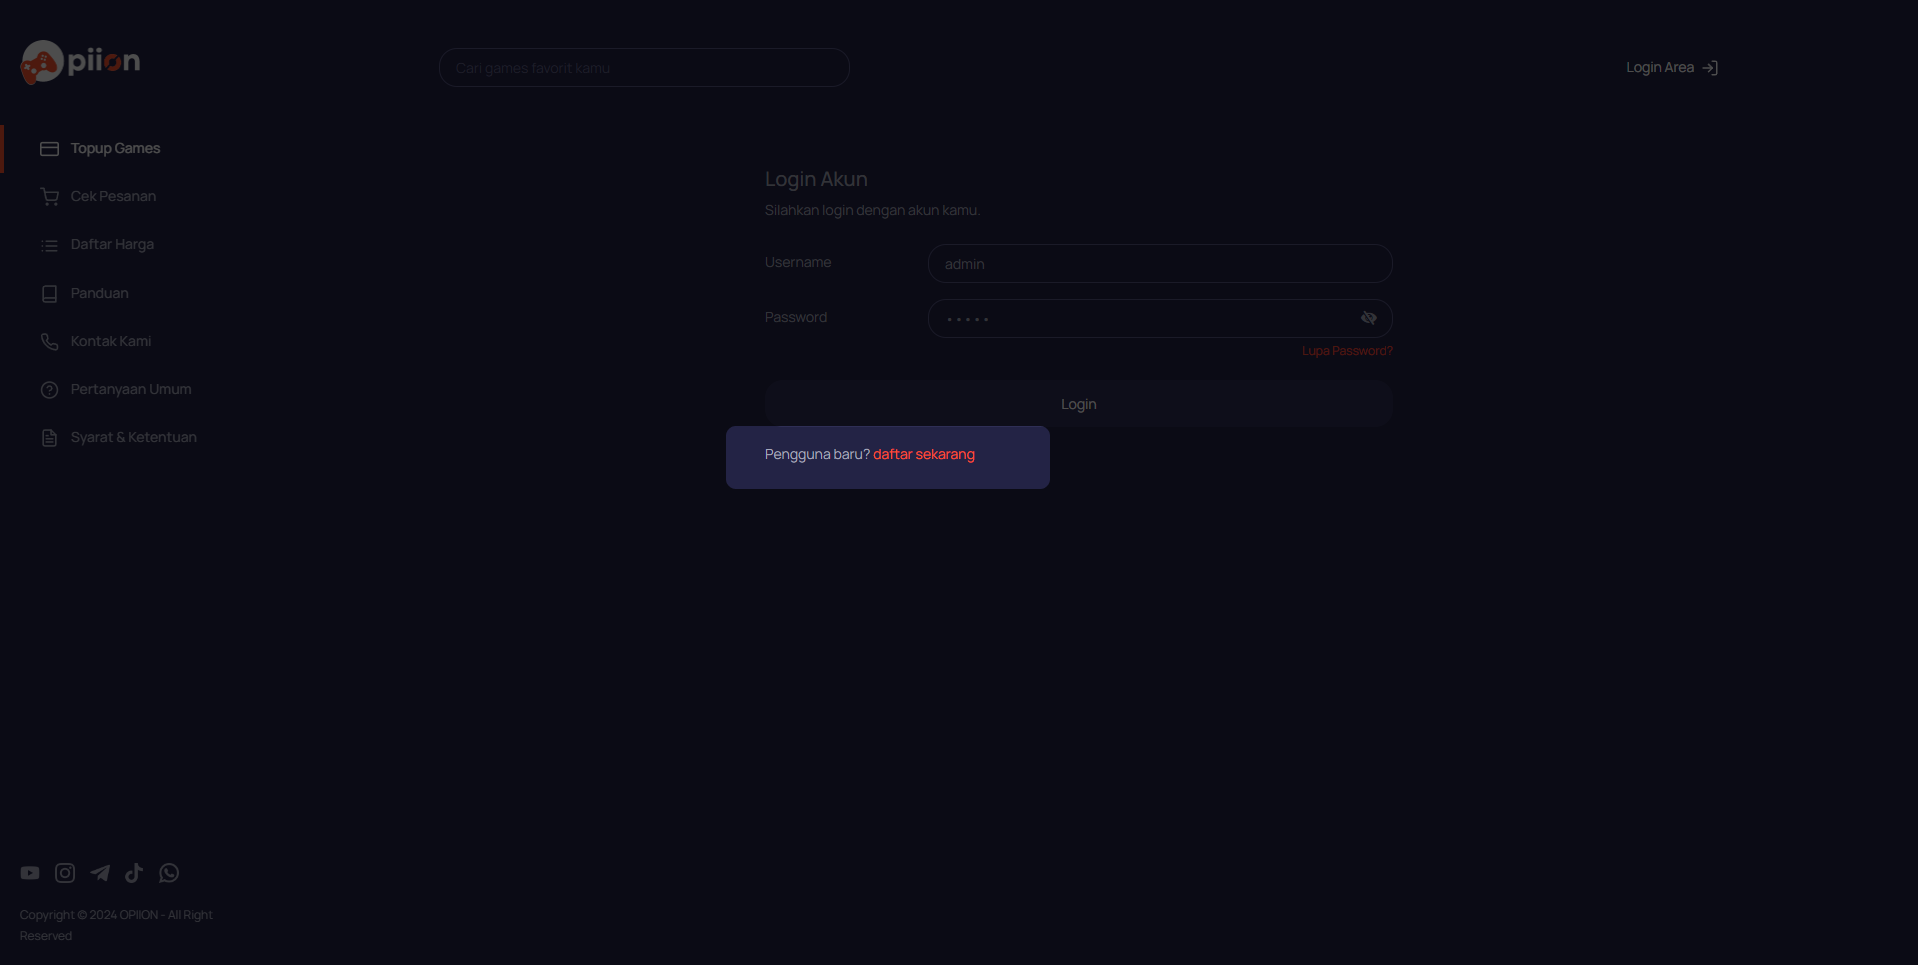
Task: Open the TikTok social icon
Action: point(134,873)
